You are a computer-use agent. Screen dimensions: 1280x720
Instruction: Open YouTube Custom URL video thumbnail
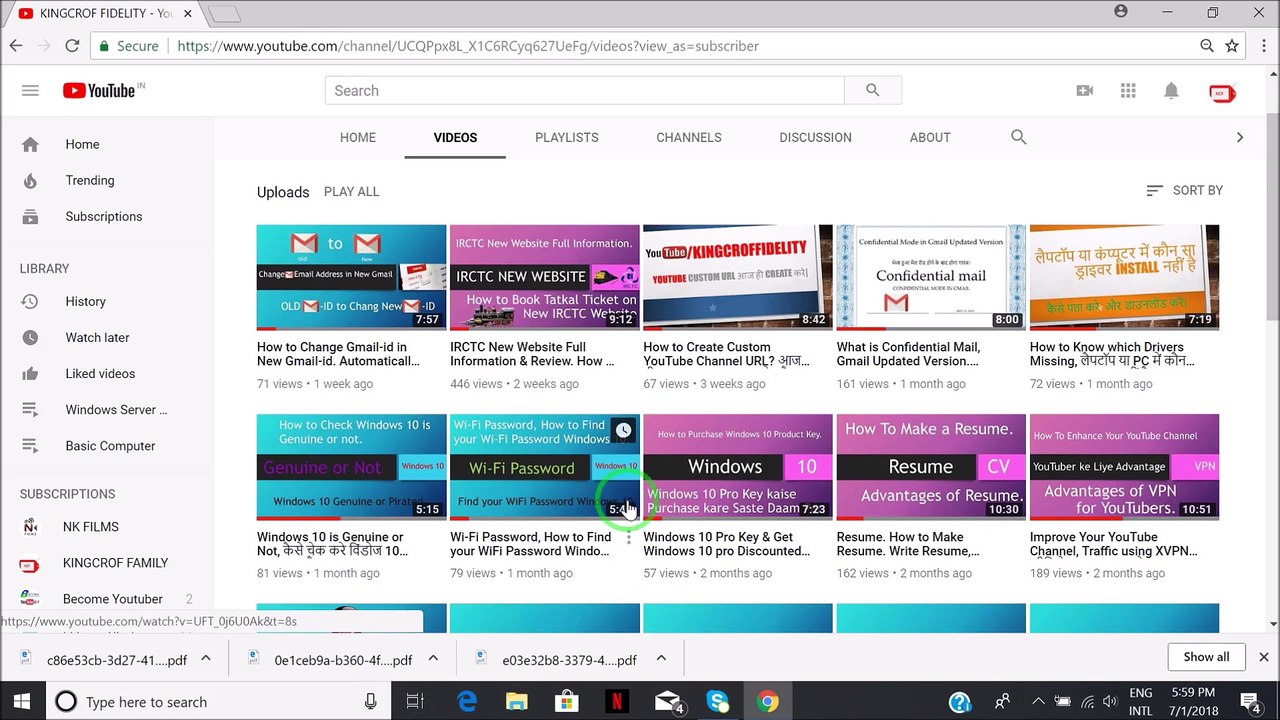click(x=738, y=277)
